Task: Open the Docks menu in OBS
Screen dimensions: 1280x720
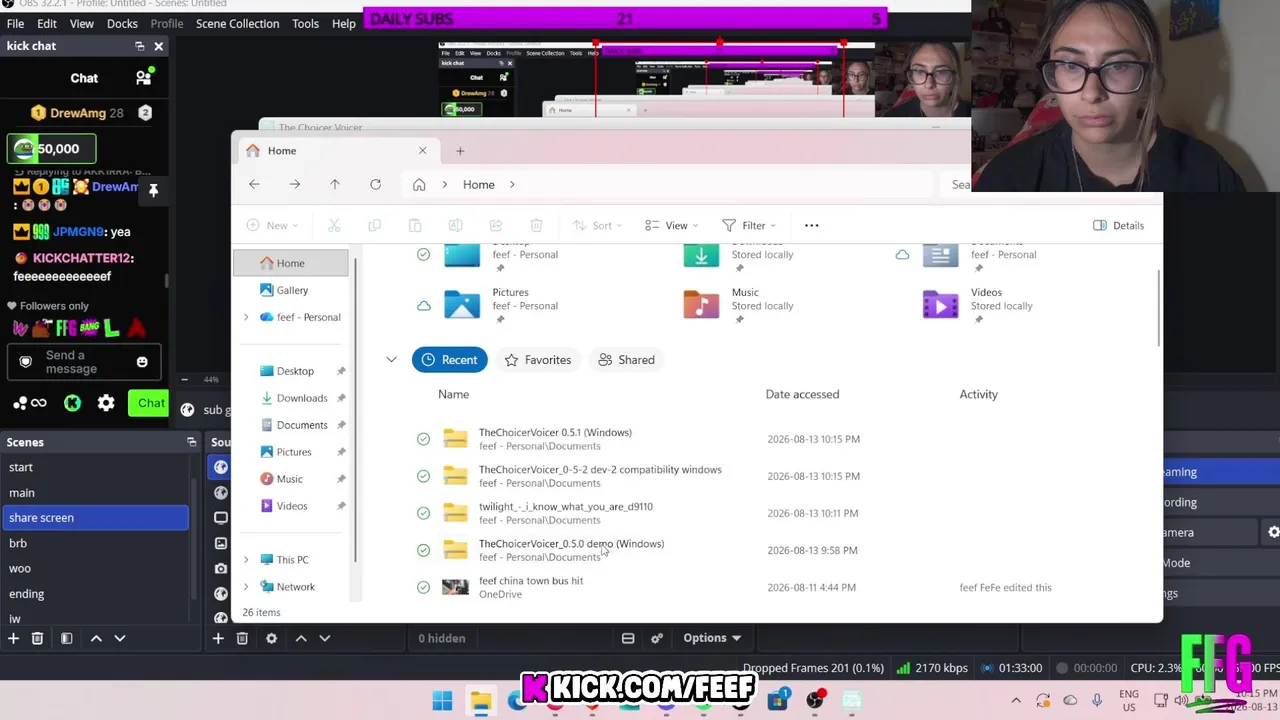Action: pyautogui.click(x=122, y=23)
